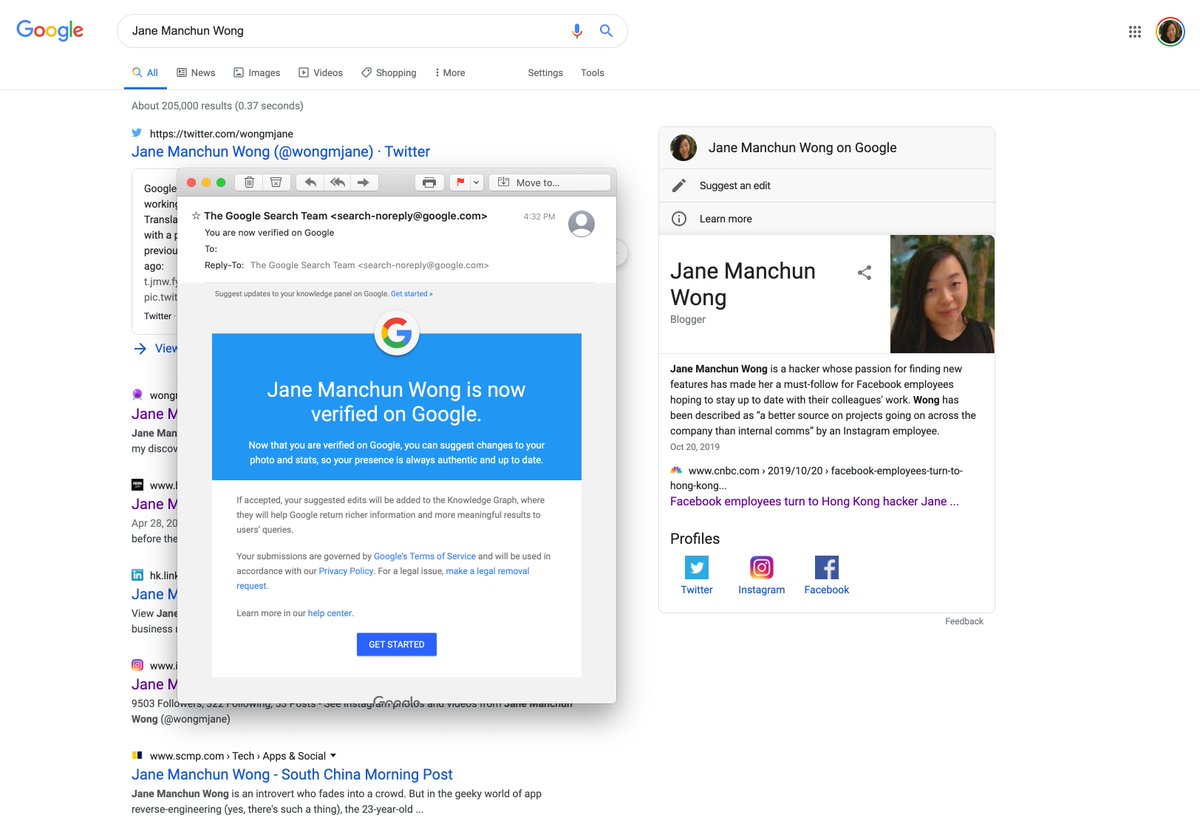Open search Settings

(x=545, y=73)
